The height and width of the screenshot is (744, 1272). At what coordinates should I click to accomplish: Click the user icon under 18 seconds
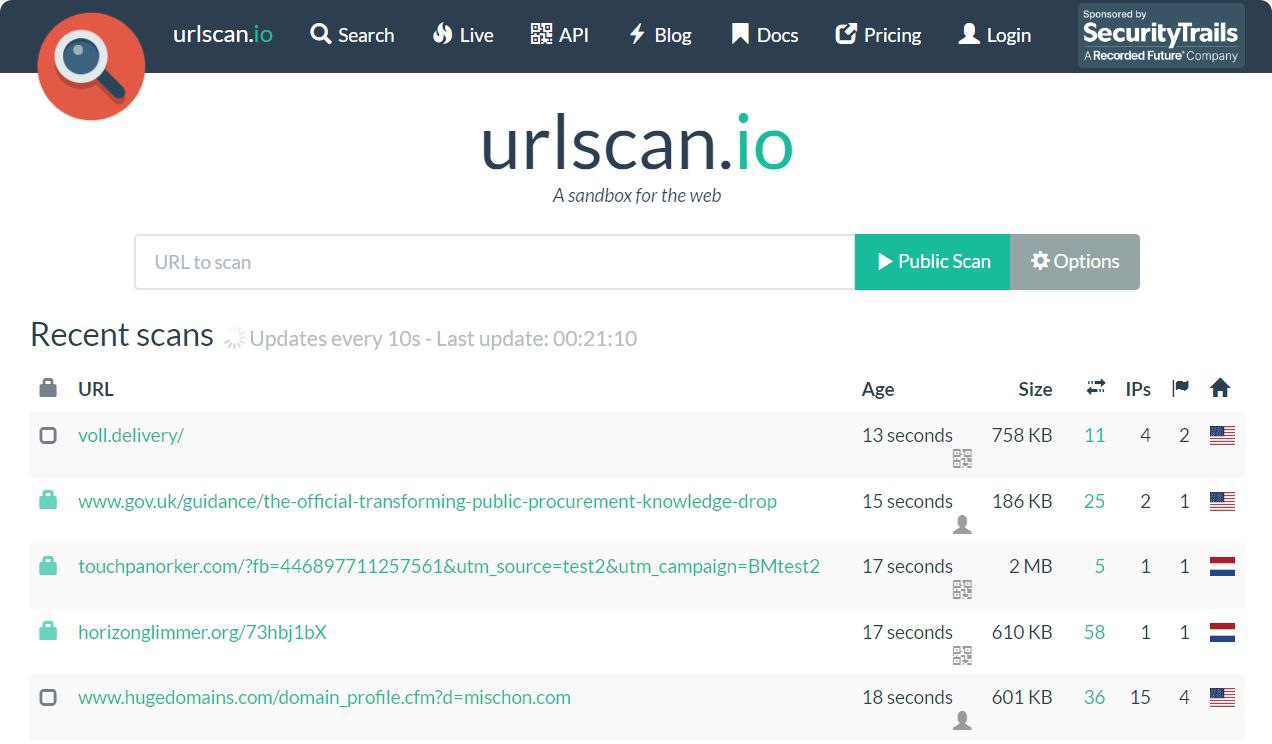(x=962, y=720)
